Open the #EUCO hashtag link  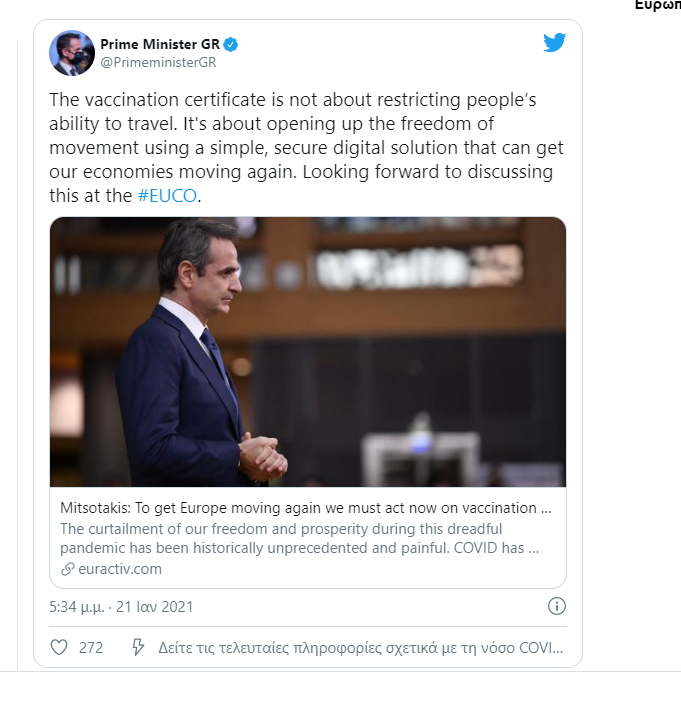click(x=167, y=196)
